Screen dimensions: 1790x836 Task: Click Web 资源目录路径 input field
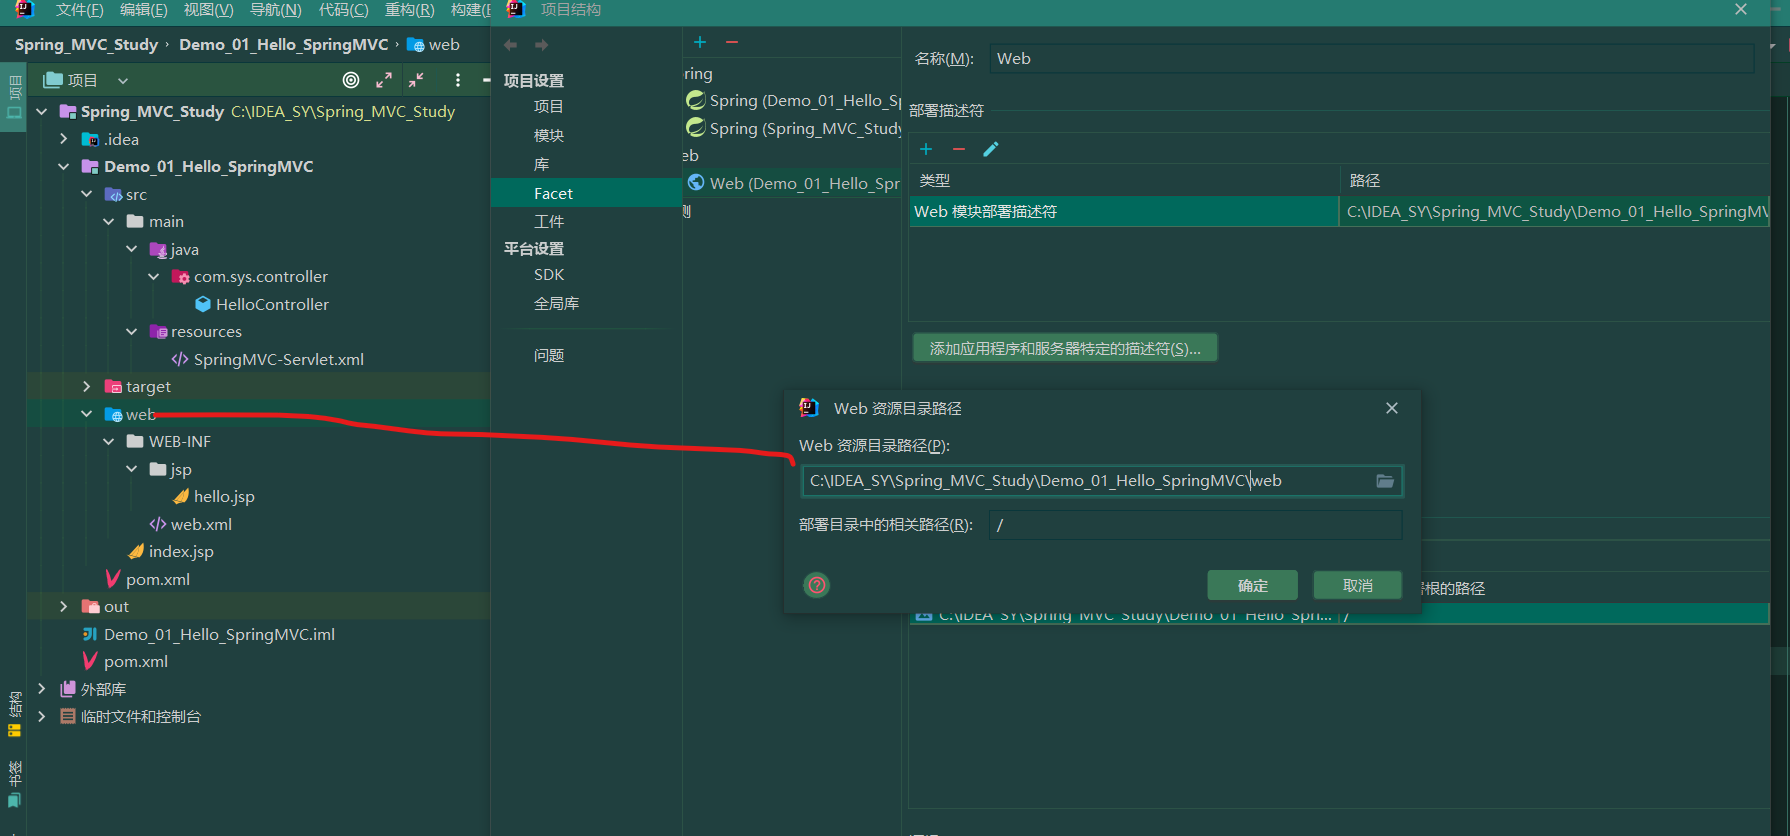pyautogui.click(x=1102, y=481)
